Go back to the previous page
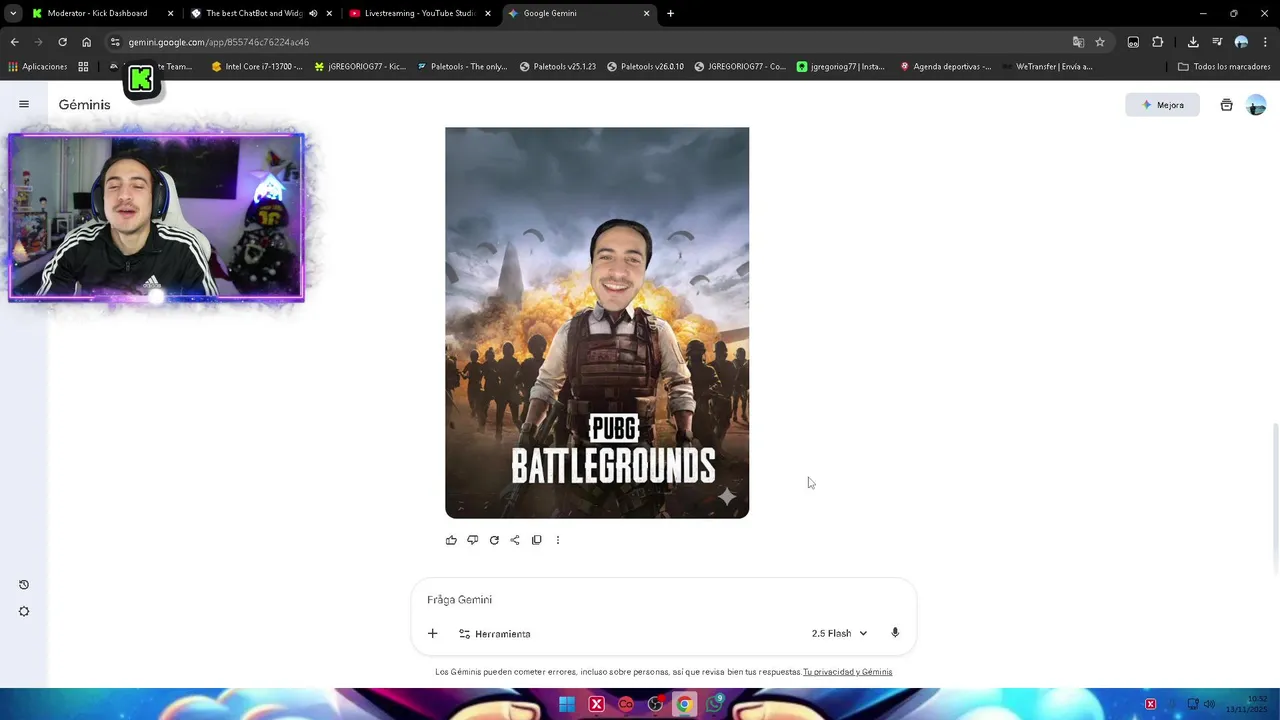Viewport: 1280px width, 720px height. (14, 42)
